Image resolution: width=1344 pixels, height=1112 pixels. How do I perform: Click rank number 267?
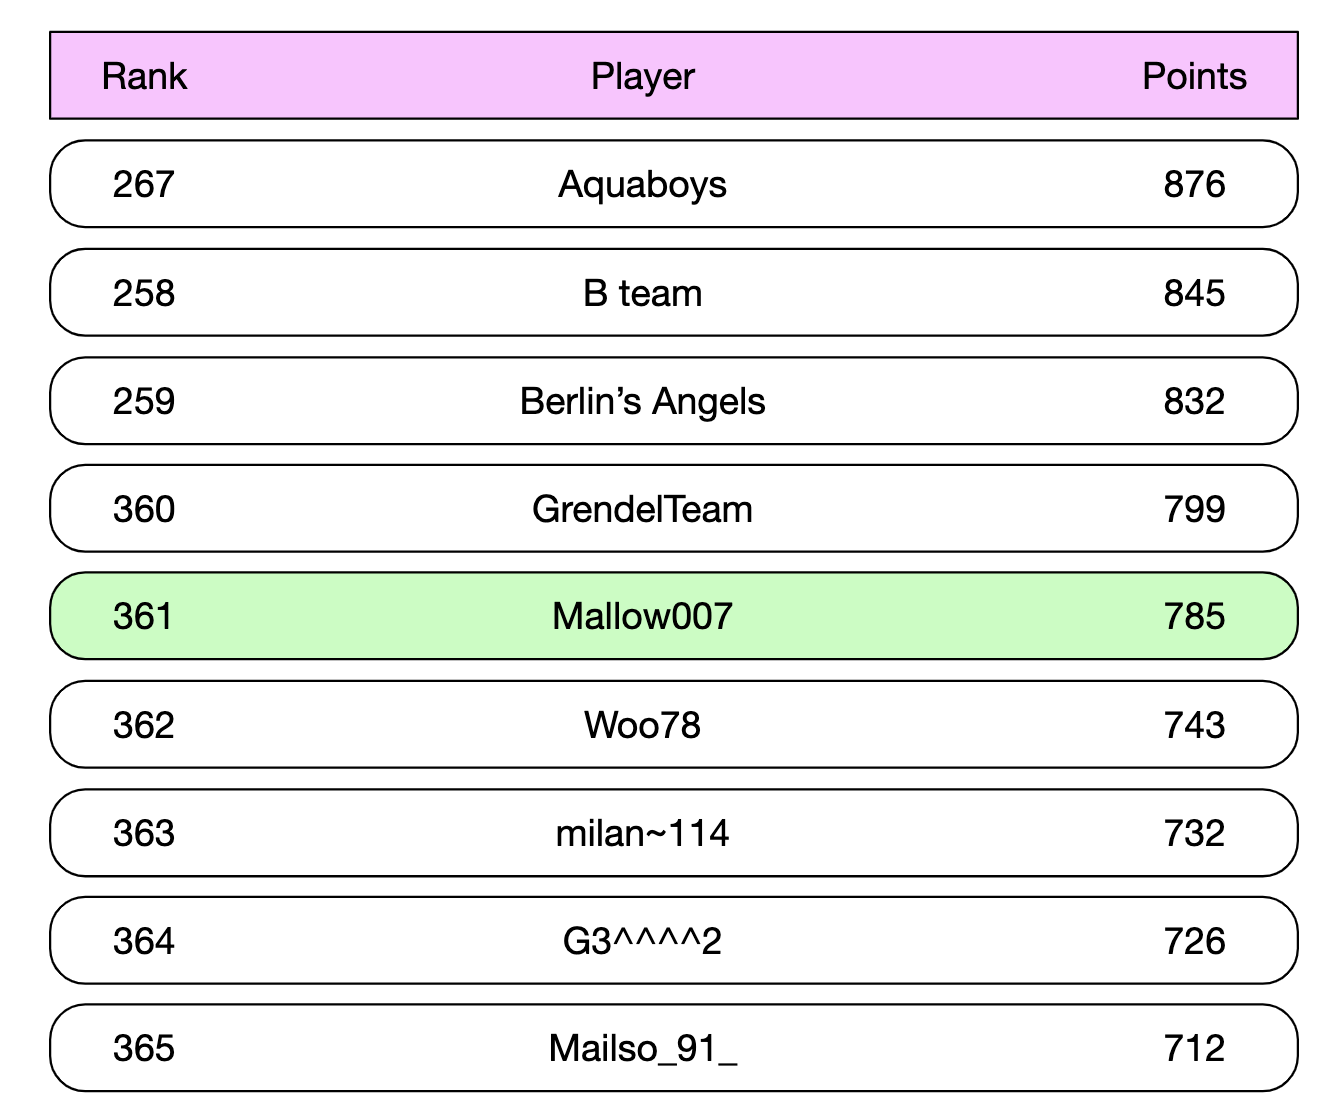[x=144, y=184]
